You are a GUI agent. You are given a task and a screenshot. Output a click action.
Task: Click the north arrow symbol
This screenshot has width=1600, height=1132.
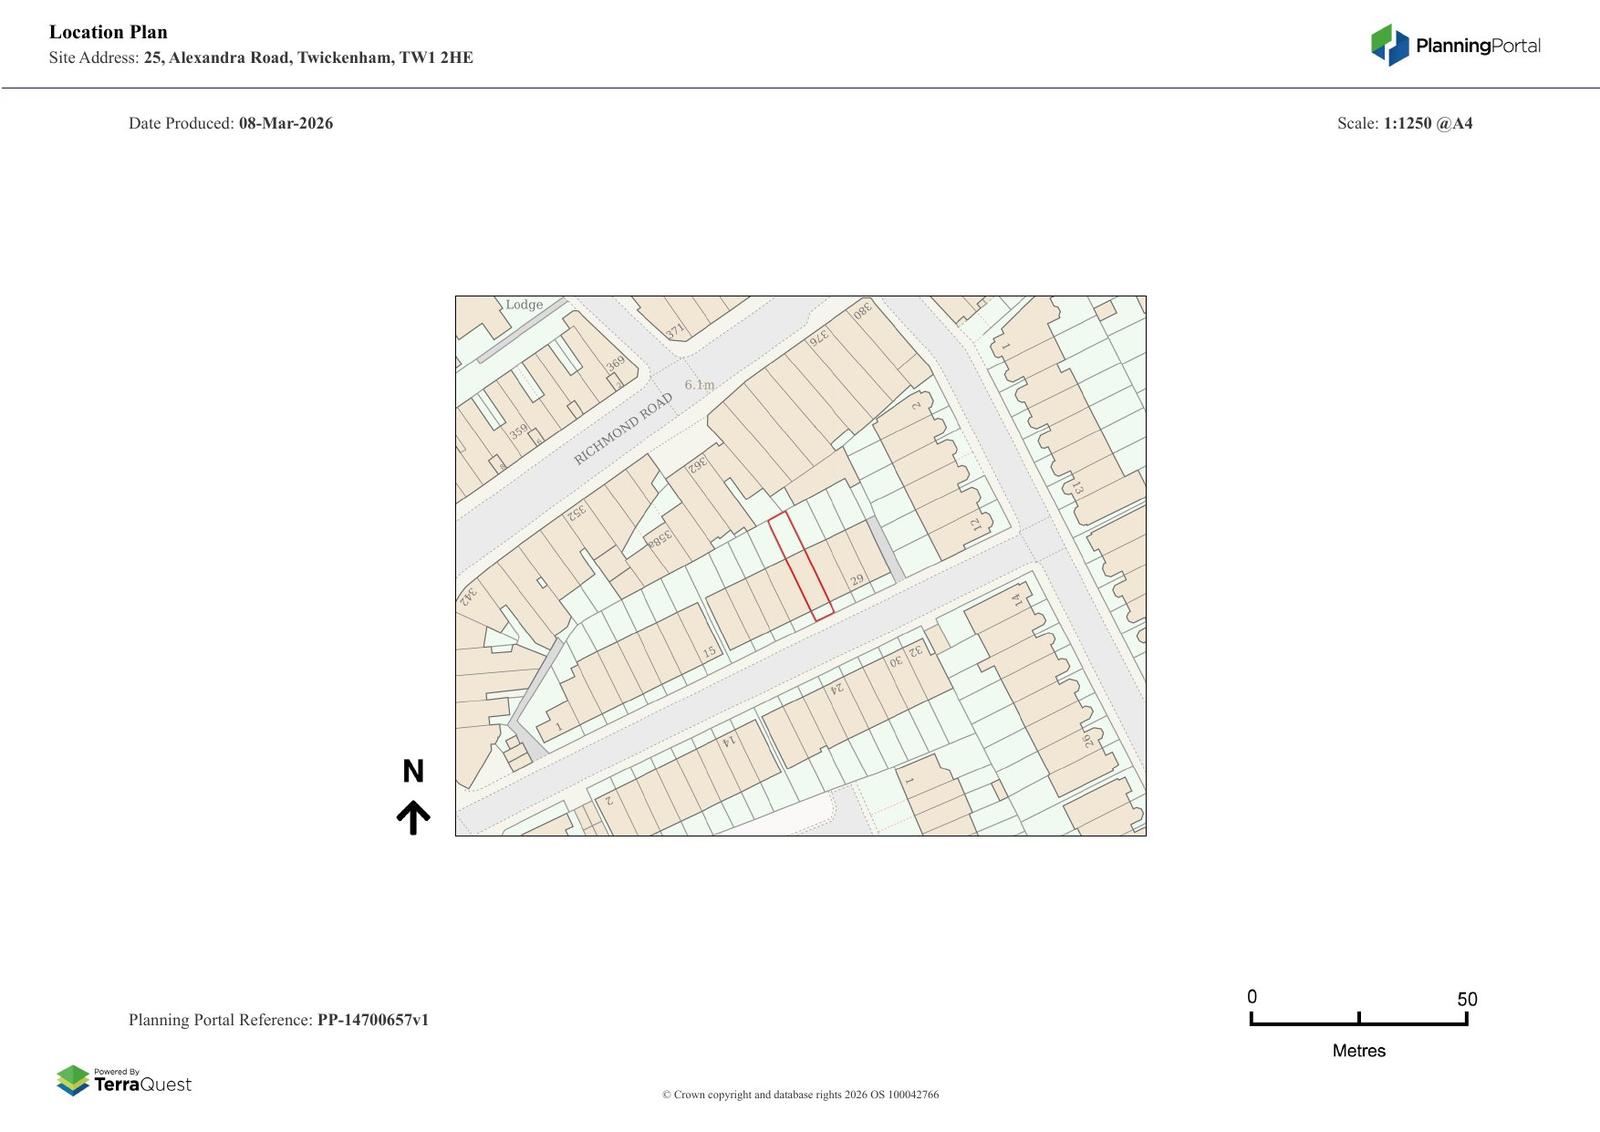point(413,817)
